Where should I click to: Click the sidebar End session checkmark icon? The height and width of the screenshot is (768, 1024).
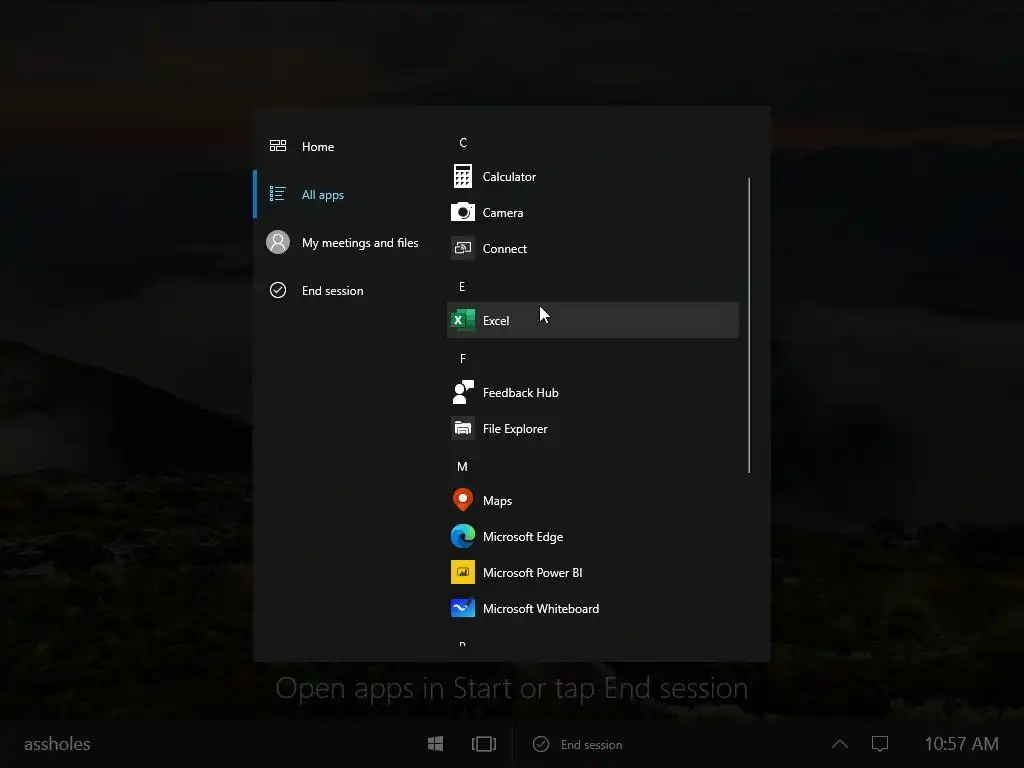pos(278,290)
